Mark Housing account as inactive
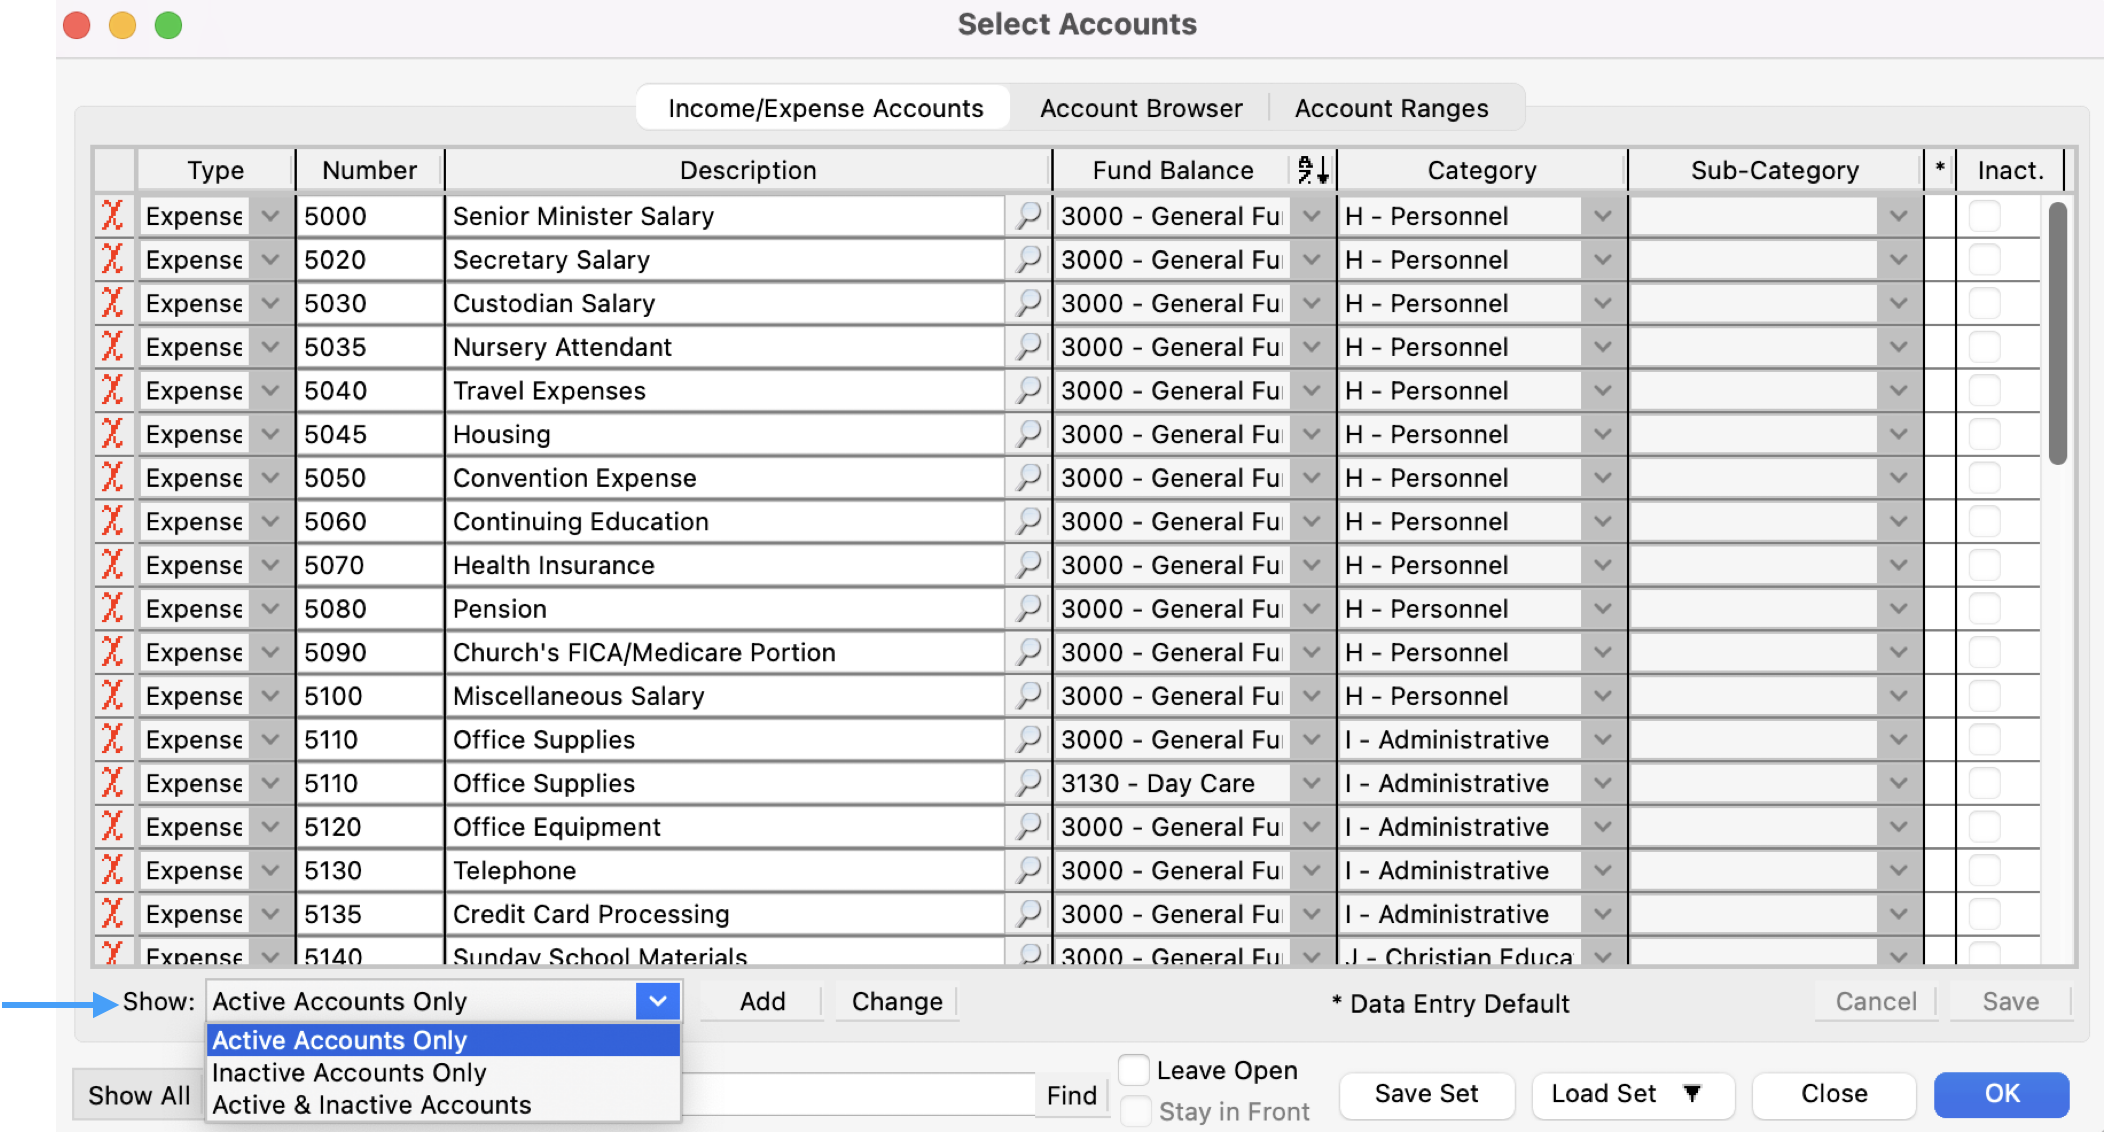Viewport: 2104px width, 1132px height. [1984, 434]
